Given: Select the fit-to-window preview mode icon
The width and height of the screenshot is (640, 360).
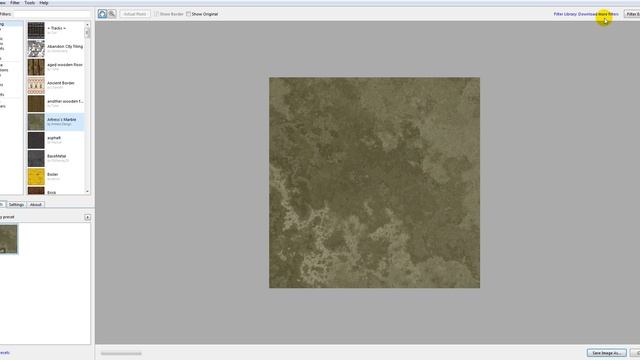Looking at the screenshot, I should [102, 14].
